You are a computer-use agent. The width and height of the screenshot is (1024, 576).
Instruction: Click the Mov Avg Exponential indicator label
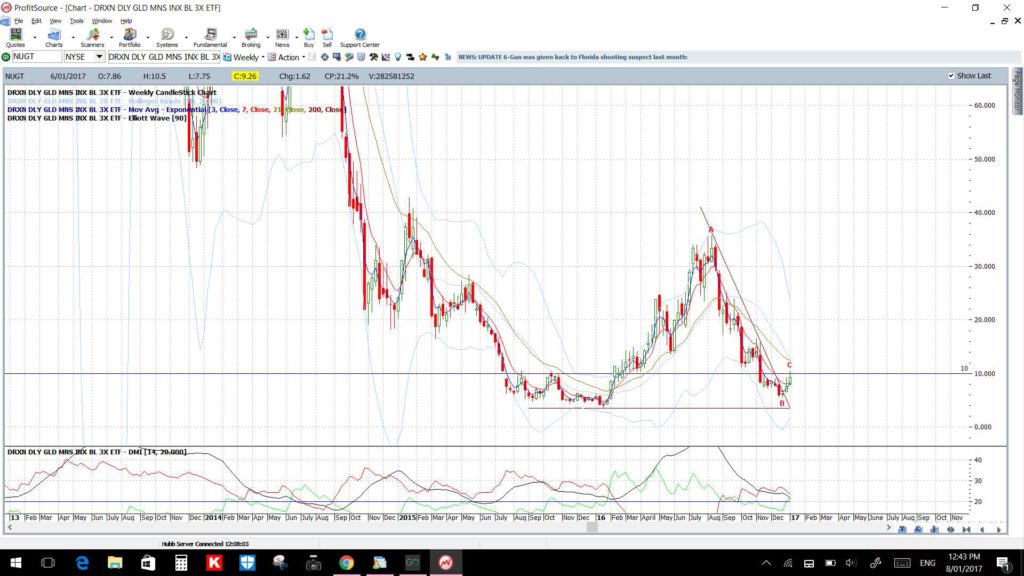[x=176, y=110]
